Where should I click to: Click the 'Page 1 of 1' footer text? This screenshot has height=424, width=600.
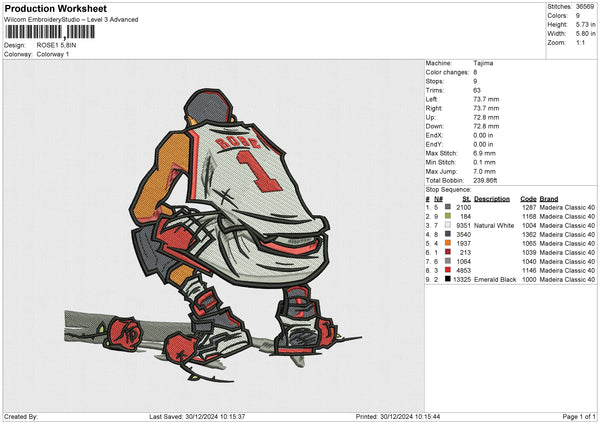click(579, 416)
